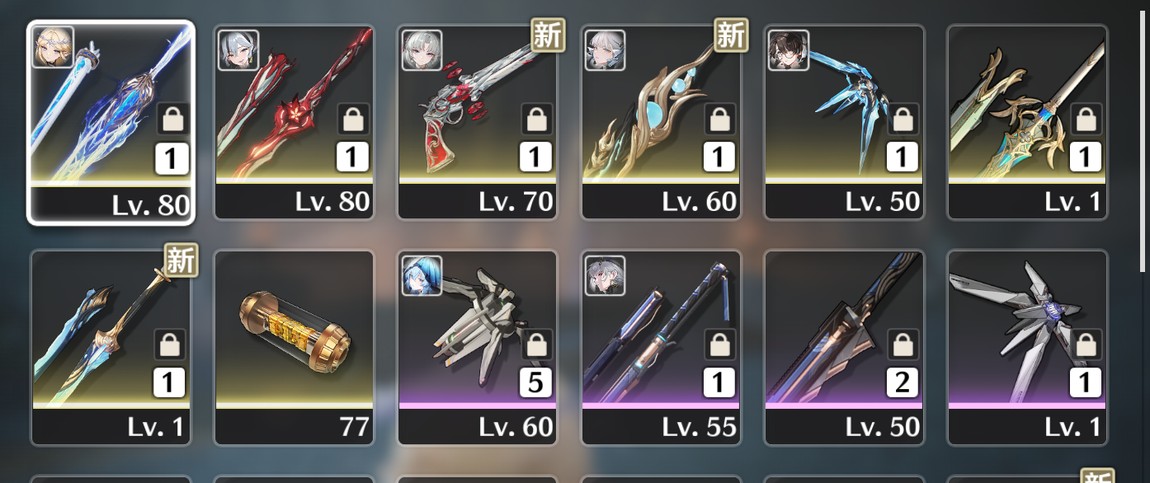The image size is (1150, 483).
Task: Click the dark-haired character portrait with glasses
Action: [x=788, y=51]
